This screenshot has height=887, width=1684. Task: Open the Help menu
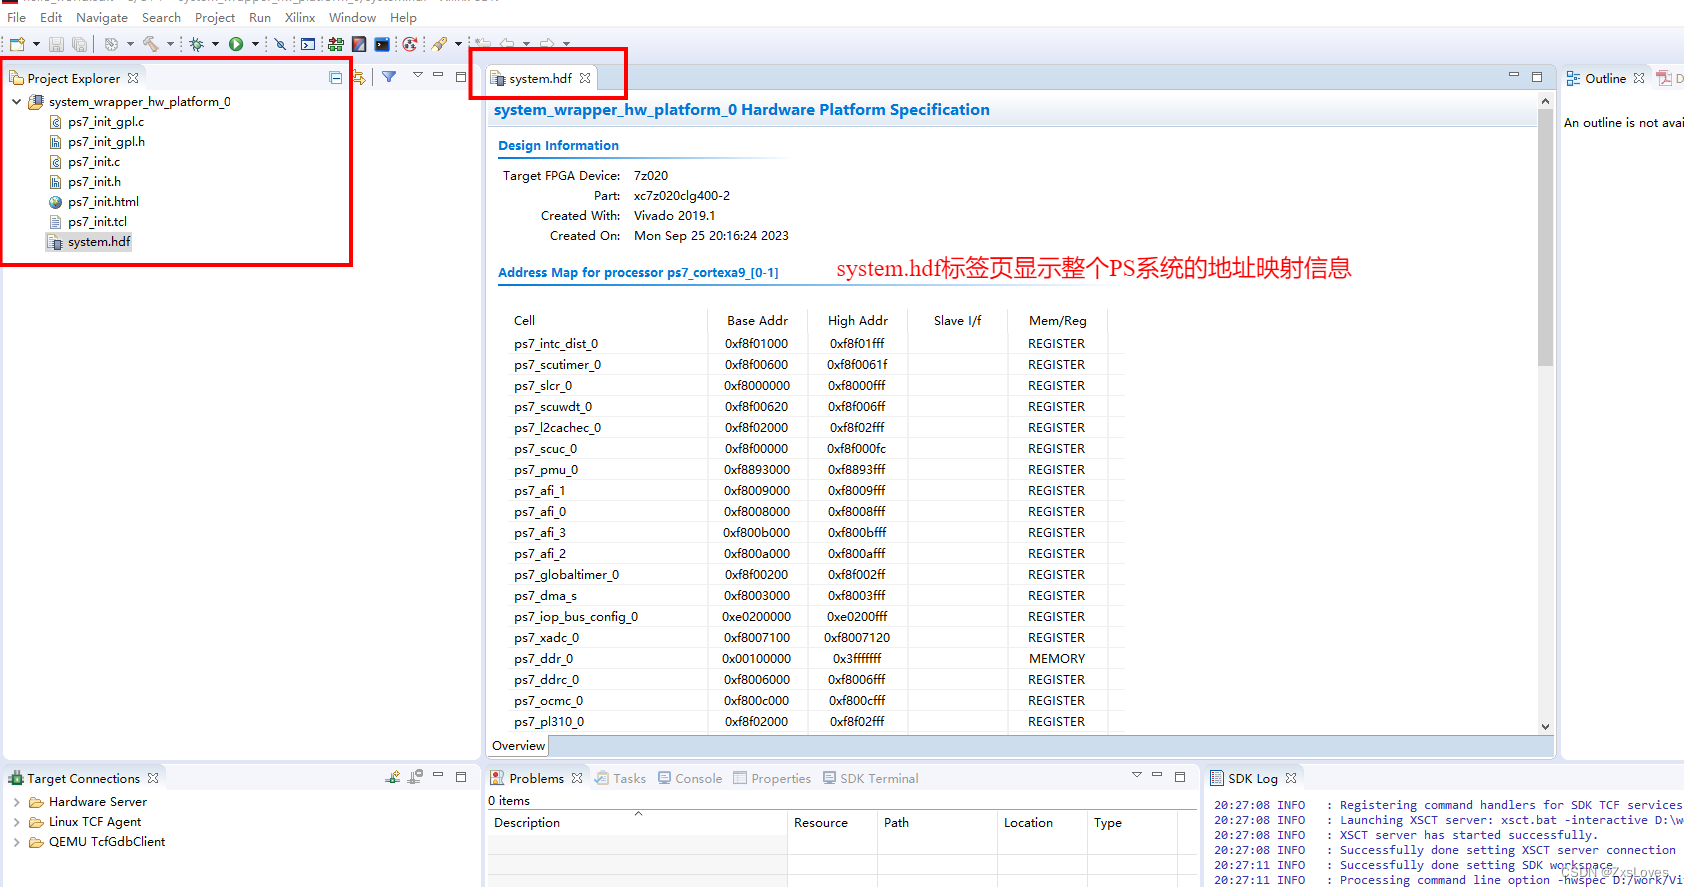coord(403,18)
